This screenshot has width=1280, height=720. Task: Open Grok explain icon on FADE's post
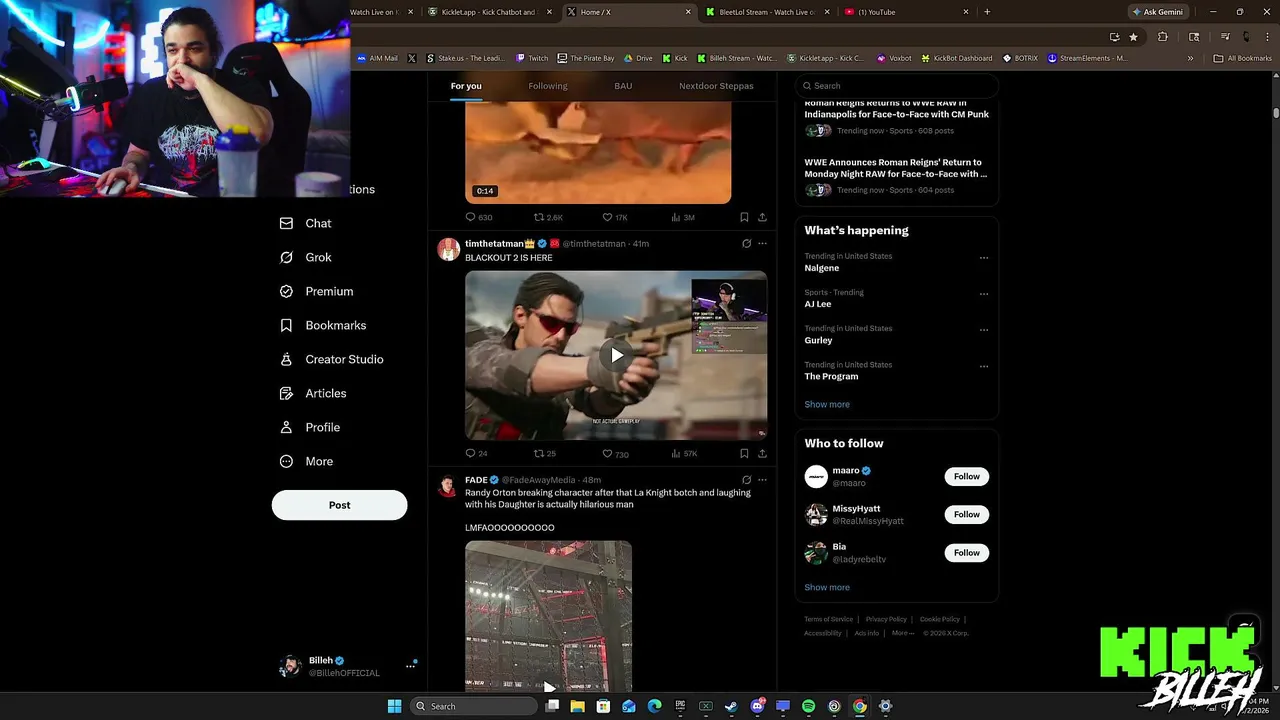coord(746,480)
